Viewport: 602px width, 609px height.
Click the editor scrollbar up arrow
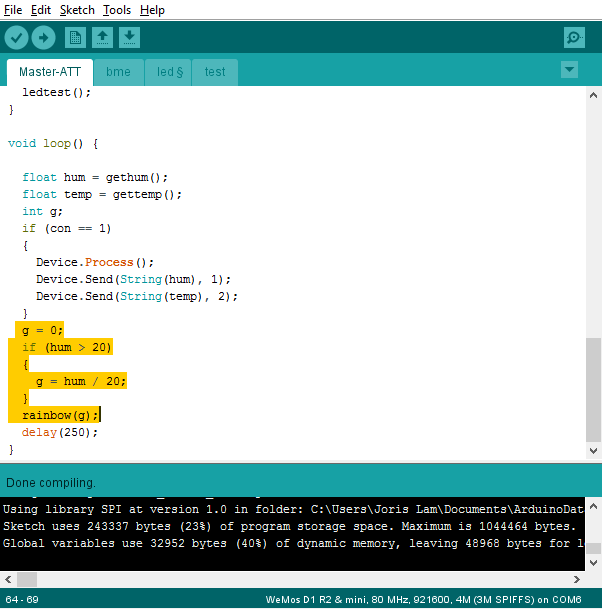(593, 95)
